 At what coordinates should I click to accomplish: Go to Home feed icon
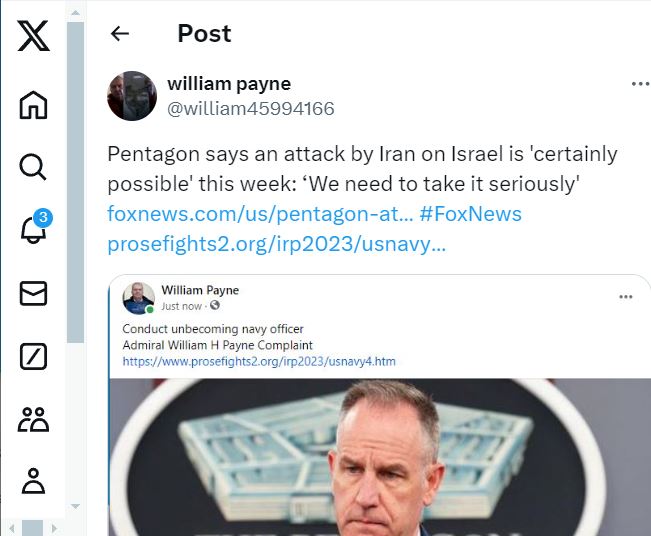(33, 105)
